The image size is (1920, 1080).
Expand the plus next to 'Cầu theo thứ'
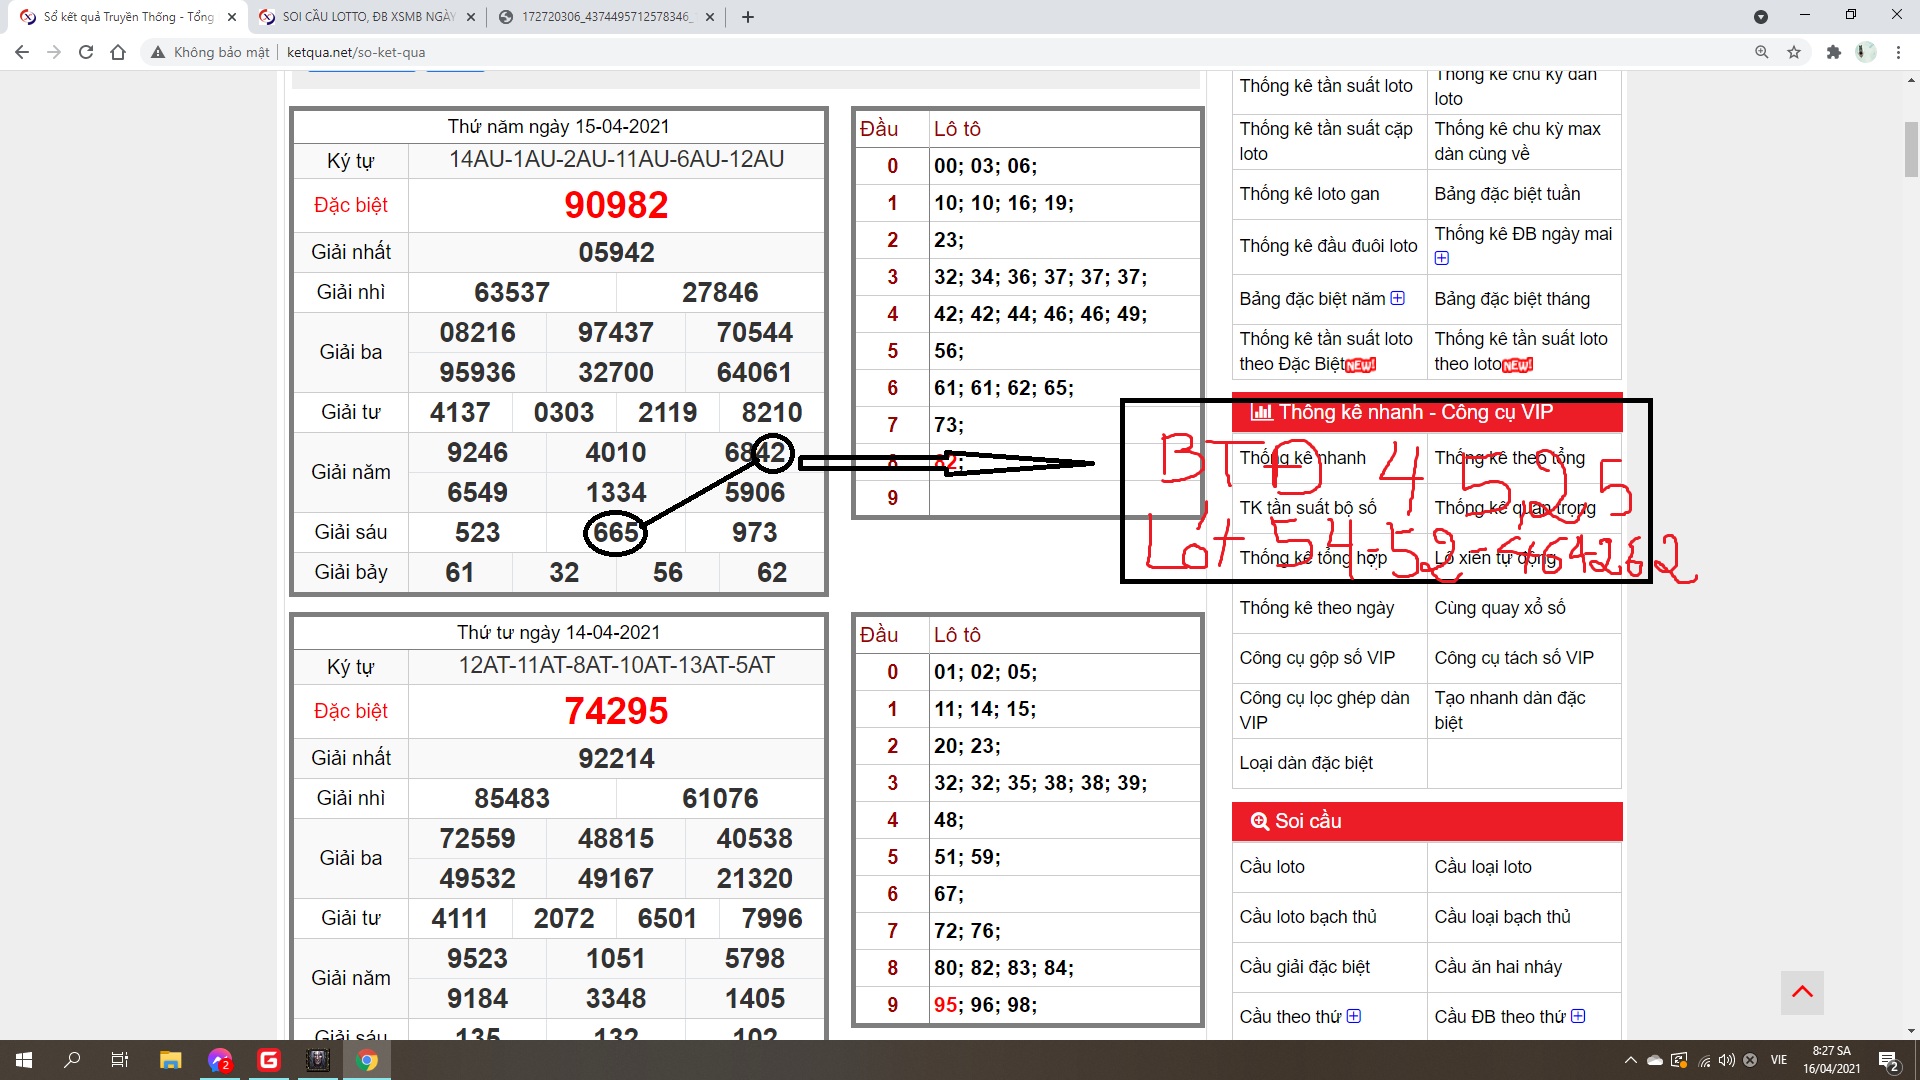(x=1354, y=1016)
